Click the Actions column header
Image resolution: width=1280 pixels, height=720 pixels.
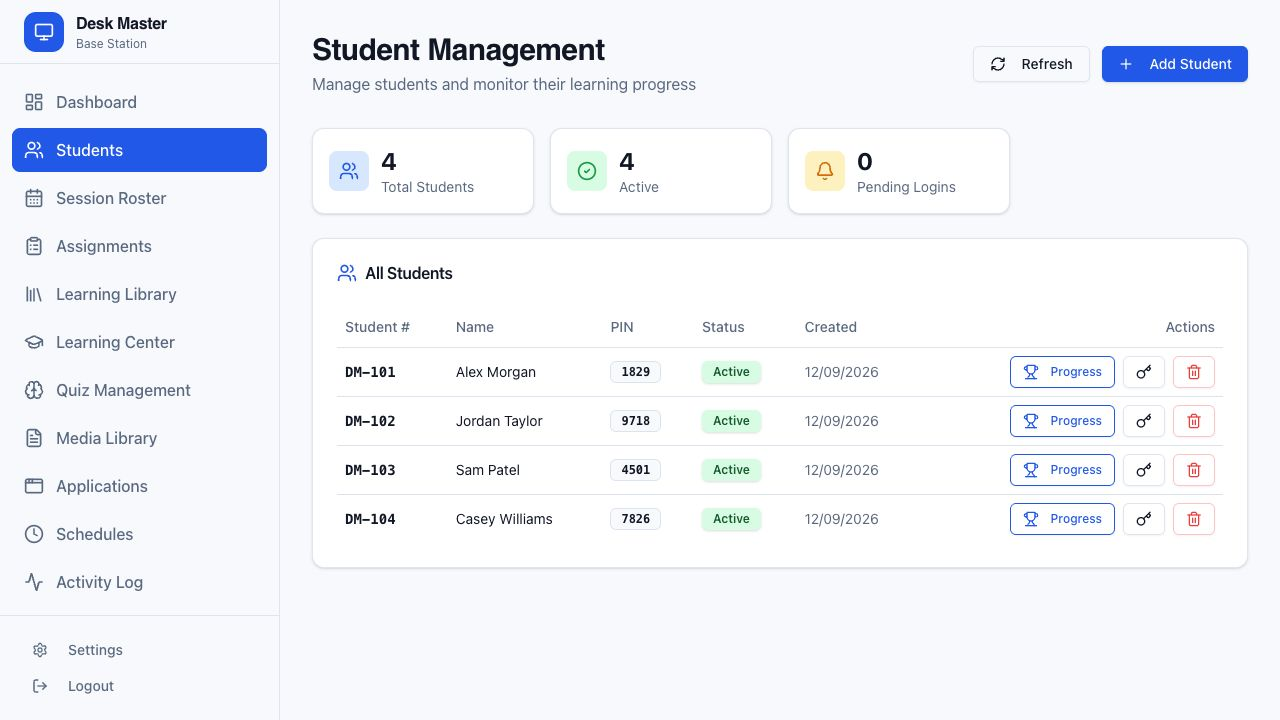[x=1190, y=327]
